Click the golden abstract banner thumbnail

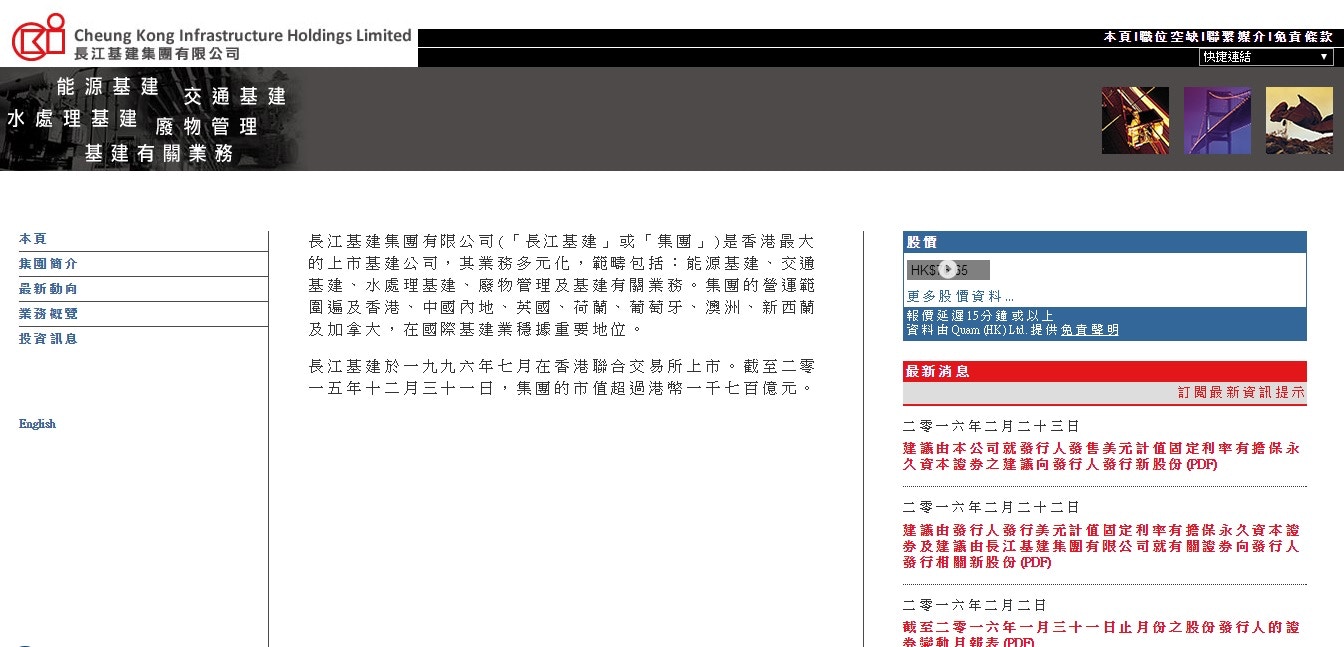(1135, 119)
